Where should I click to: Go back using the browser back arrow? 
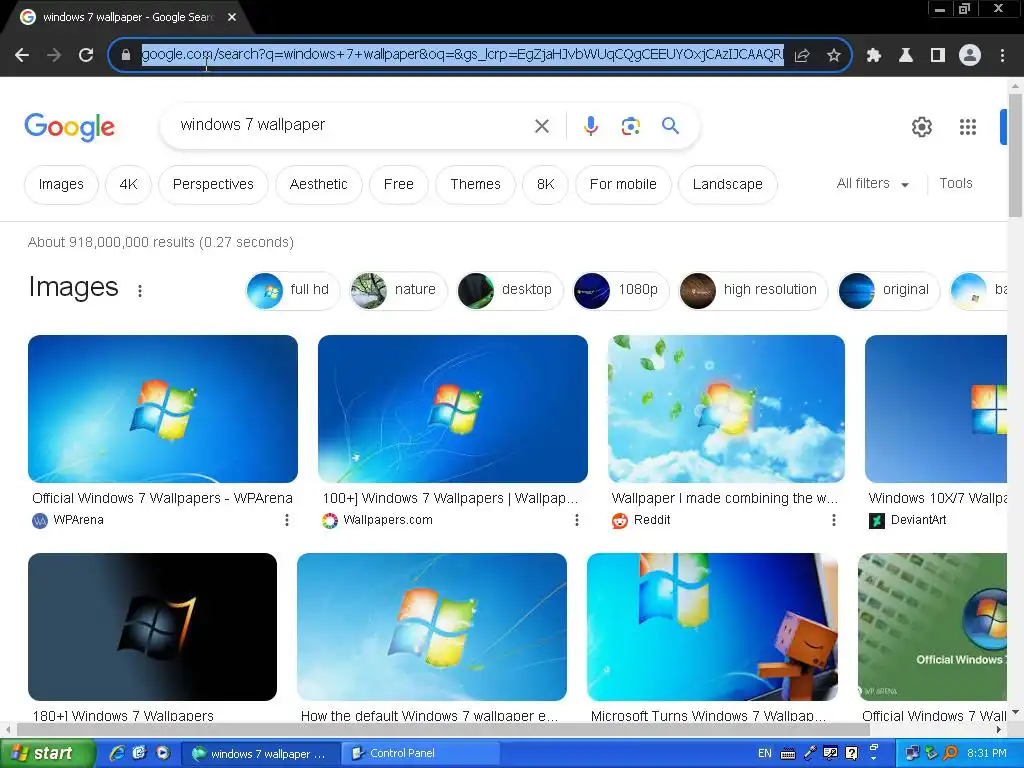[22, 55]
